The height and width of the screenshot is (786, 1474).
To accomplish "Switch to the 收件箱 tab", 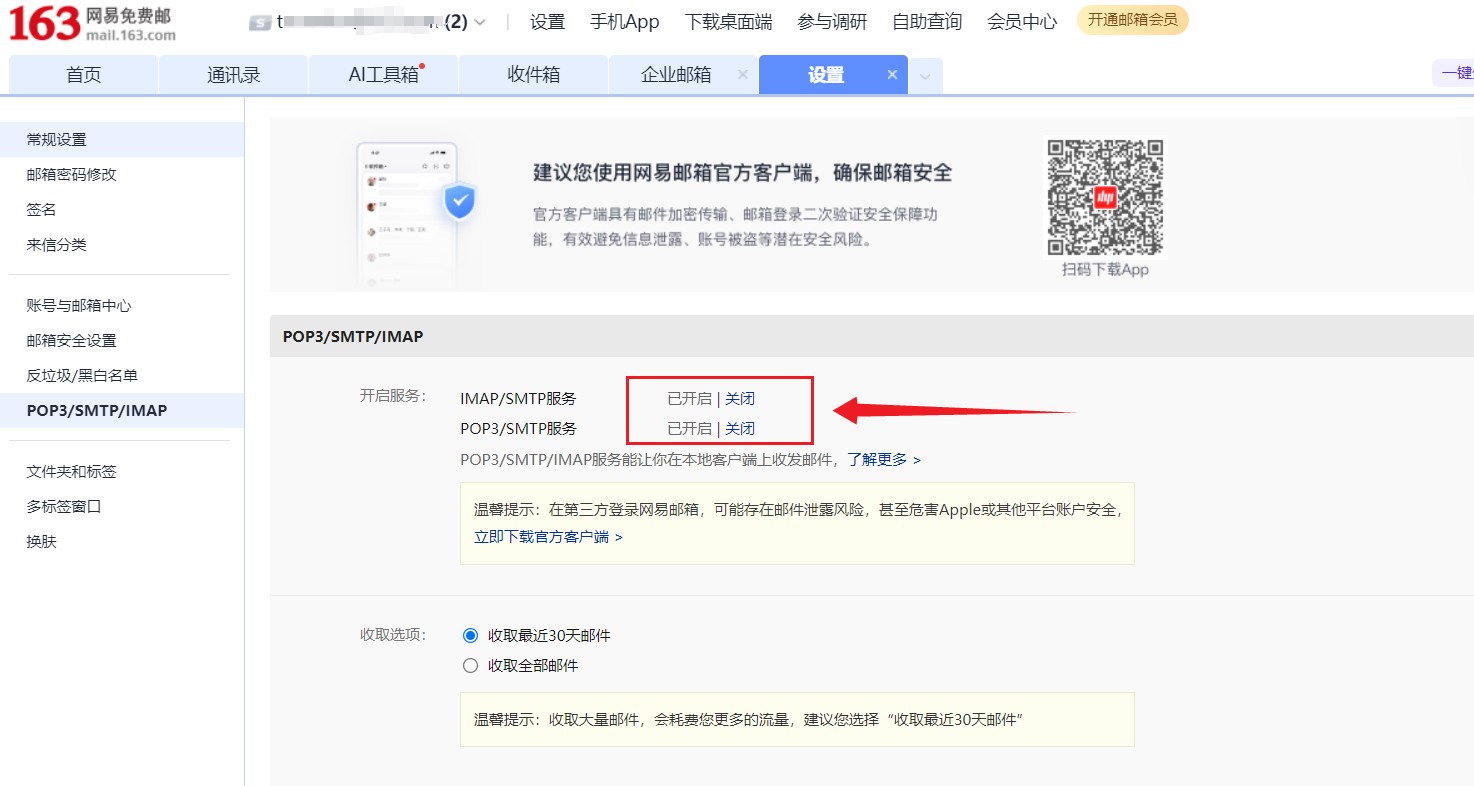I will point(533,75).
